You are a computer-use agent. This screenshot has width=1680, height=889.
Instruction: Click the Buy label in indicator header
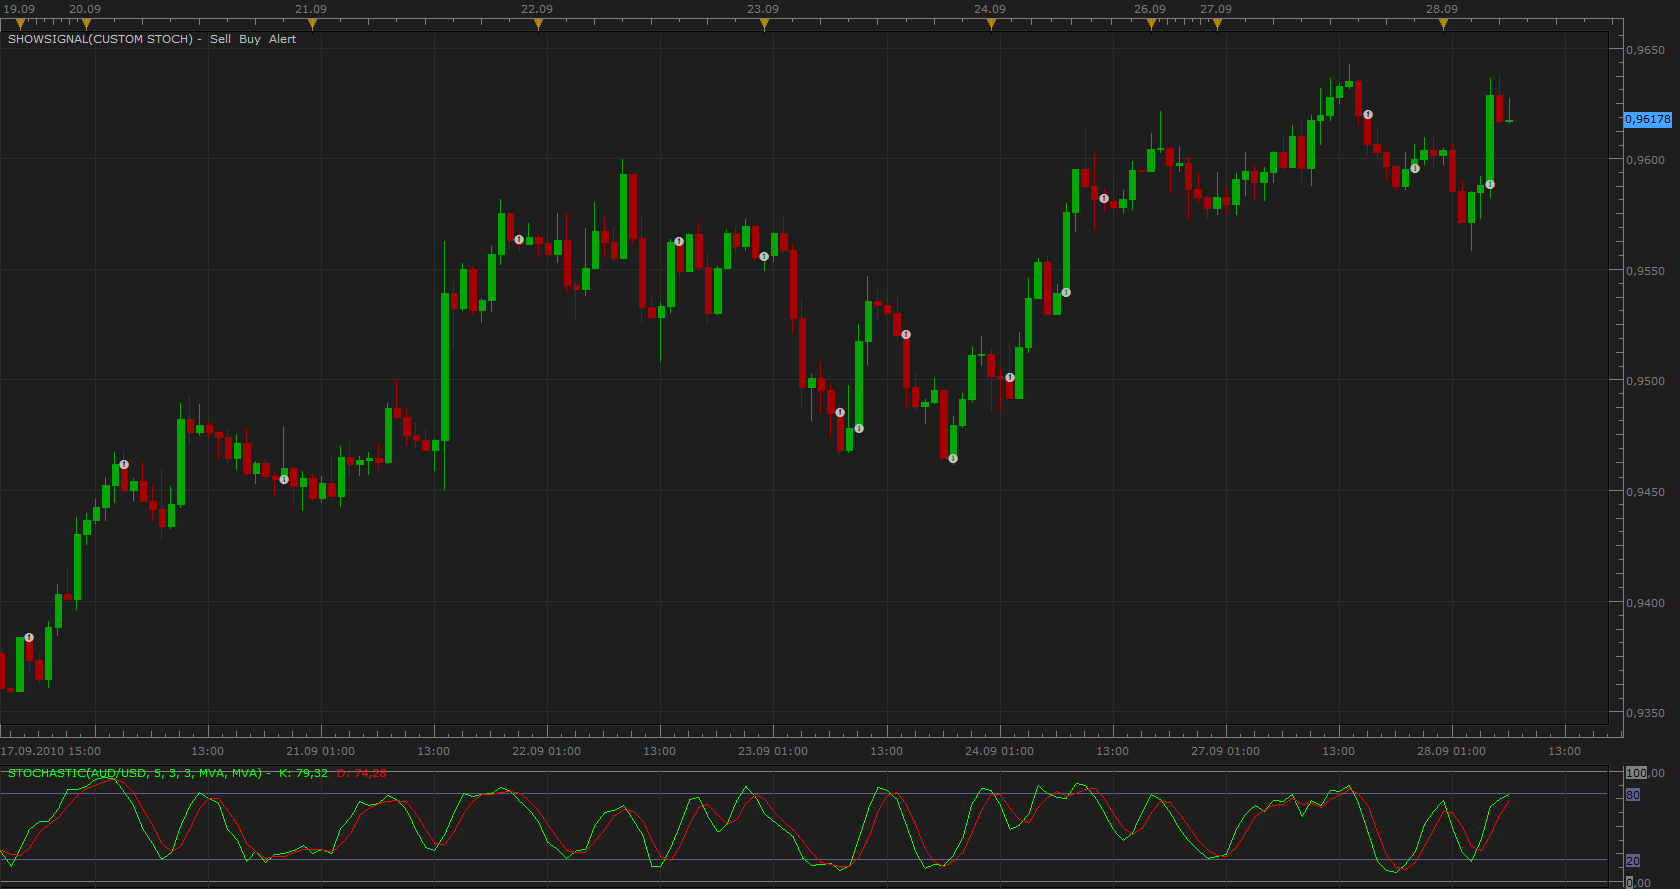[250, 39]
